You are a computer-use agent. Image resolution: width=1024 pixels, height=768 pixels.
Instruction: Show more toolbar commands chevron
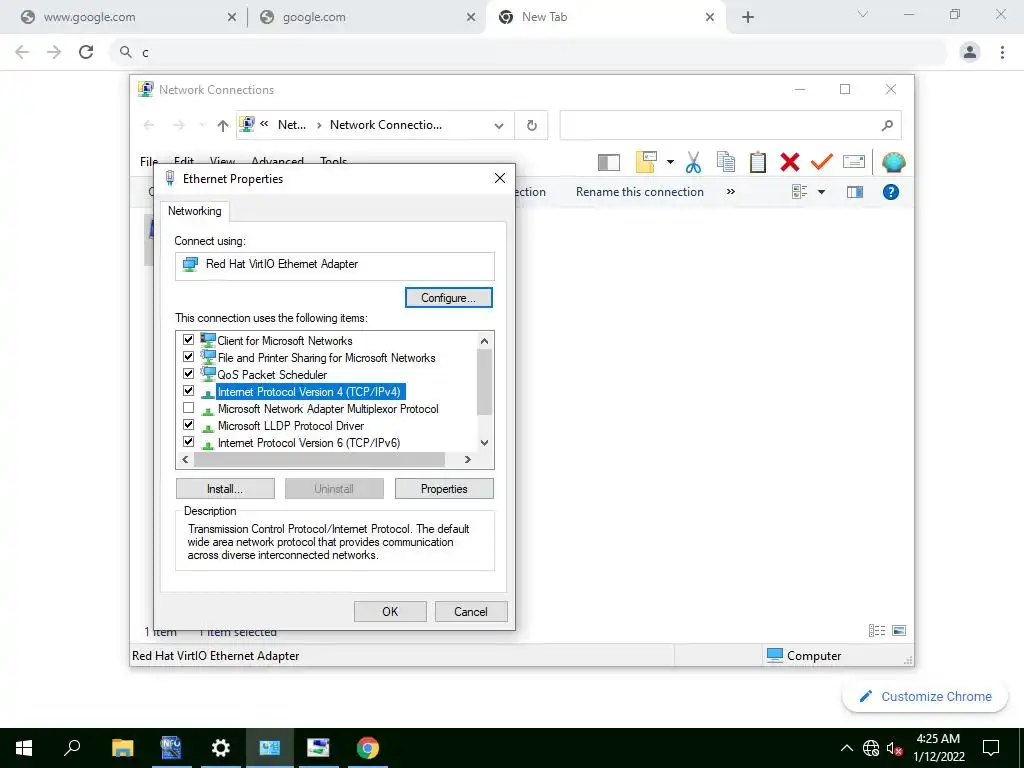pyautogui.click(x=731, y=191)
